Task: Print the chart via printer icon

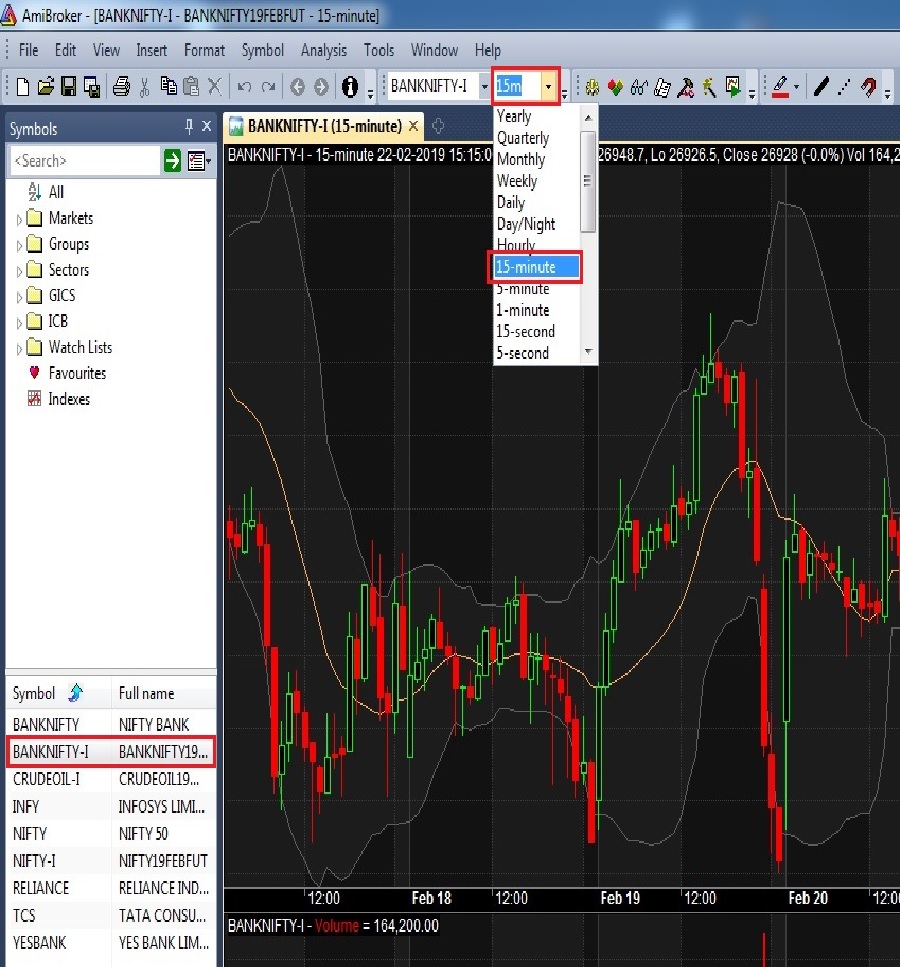Action: click(122, 87)
